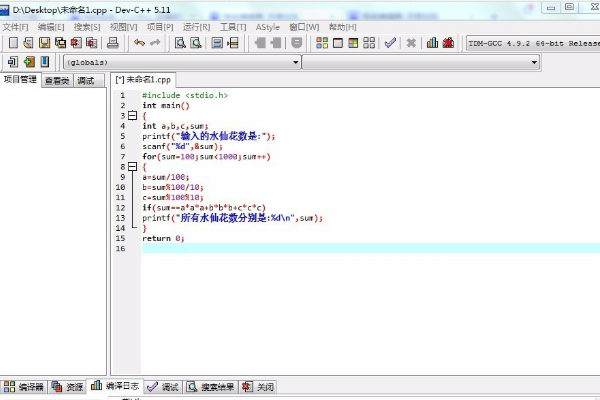Switch to the 调试 side panel tab

[x=86, y=81]
